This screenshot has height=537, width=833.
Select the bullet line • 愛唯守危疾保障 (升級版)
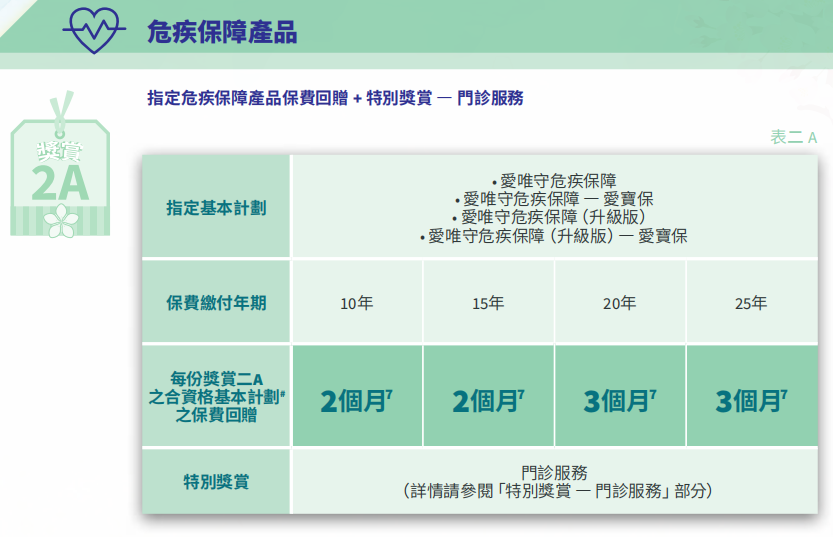549,217
